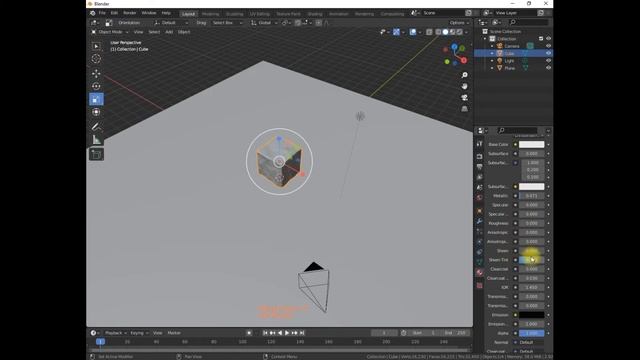The height and width of the screenshot is (360, 640).
Task: Jump to the timeline end frame button
Action: 302,333
